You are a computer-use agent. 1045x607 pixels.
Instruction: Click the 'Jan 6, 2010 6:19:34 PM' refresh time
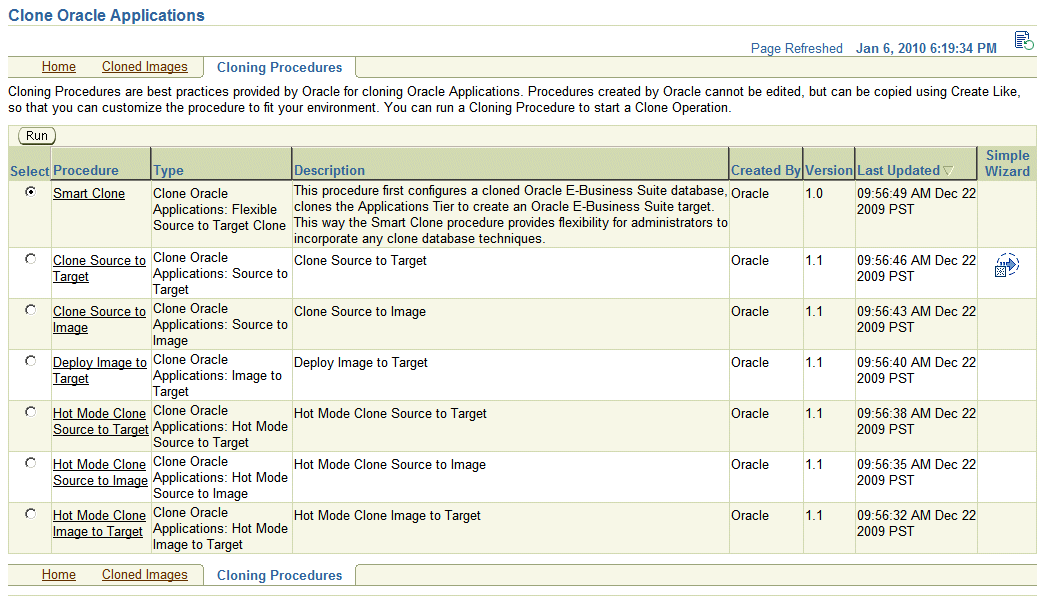pos(926,48)
